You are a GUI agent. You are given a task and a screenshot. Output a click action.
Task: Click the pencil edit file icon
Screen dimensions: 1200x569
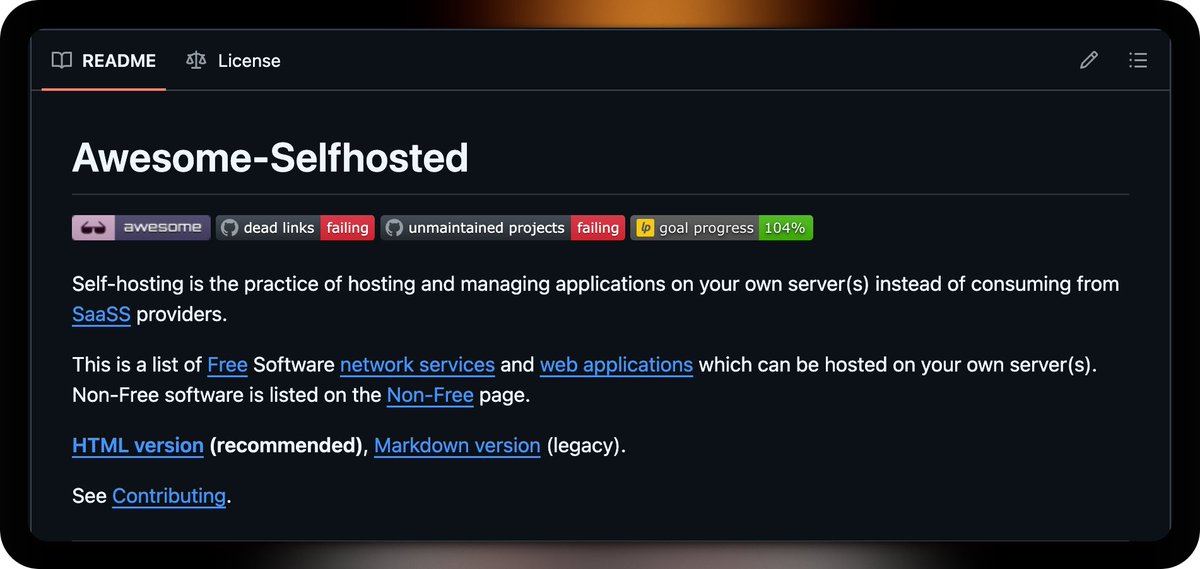pyautogui.click(x=1089, y=61)
